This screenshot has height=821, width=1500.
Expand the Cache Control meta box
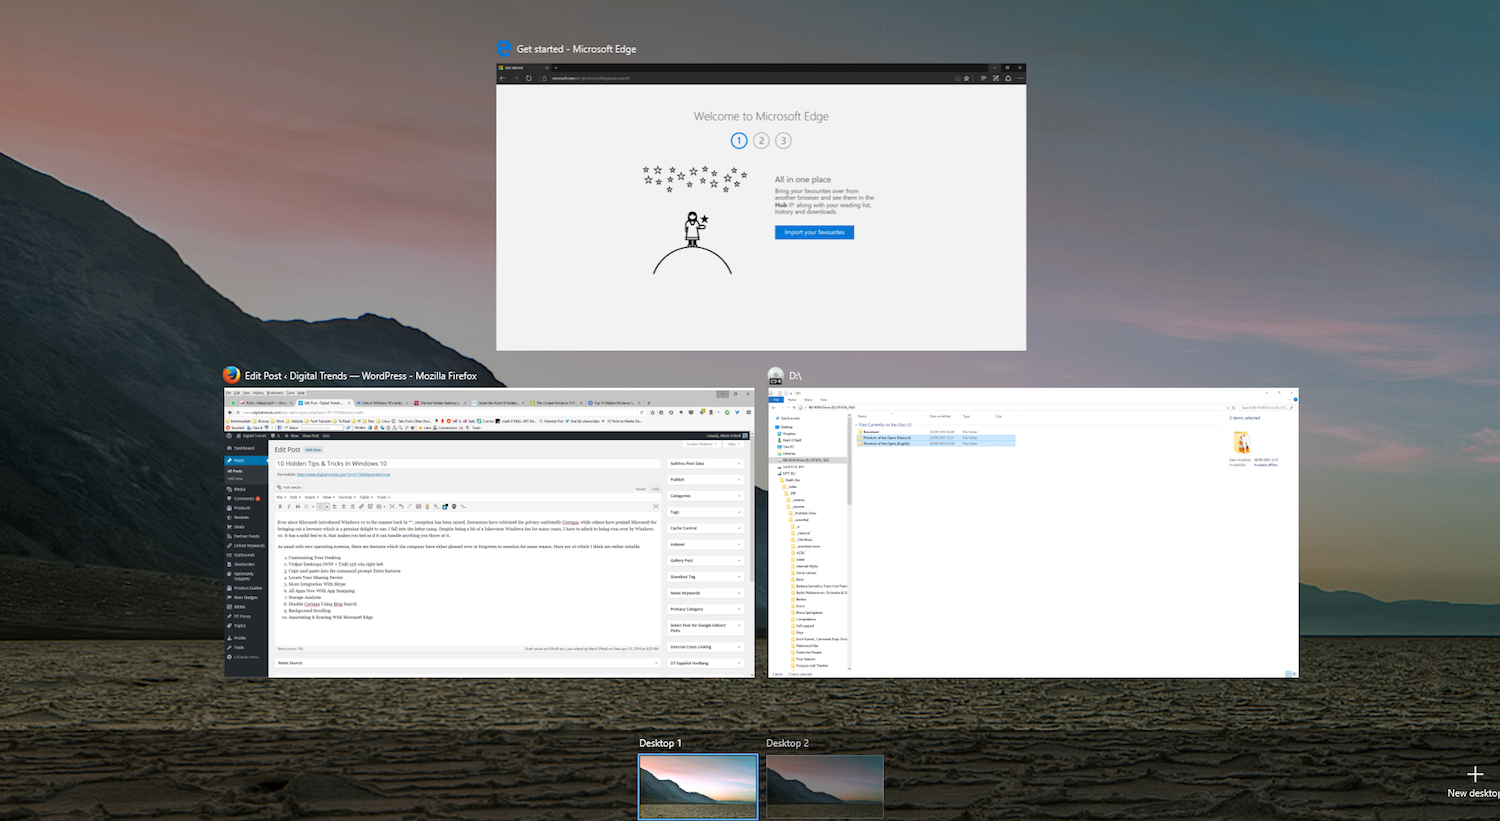click(x=705, y=528)
